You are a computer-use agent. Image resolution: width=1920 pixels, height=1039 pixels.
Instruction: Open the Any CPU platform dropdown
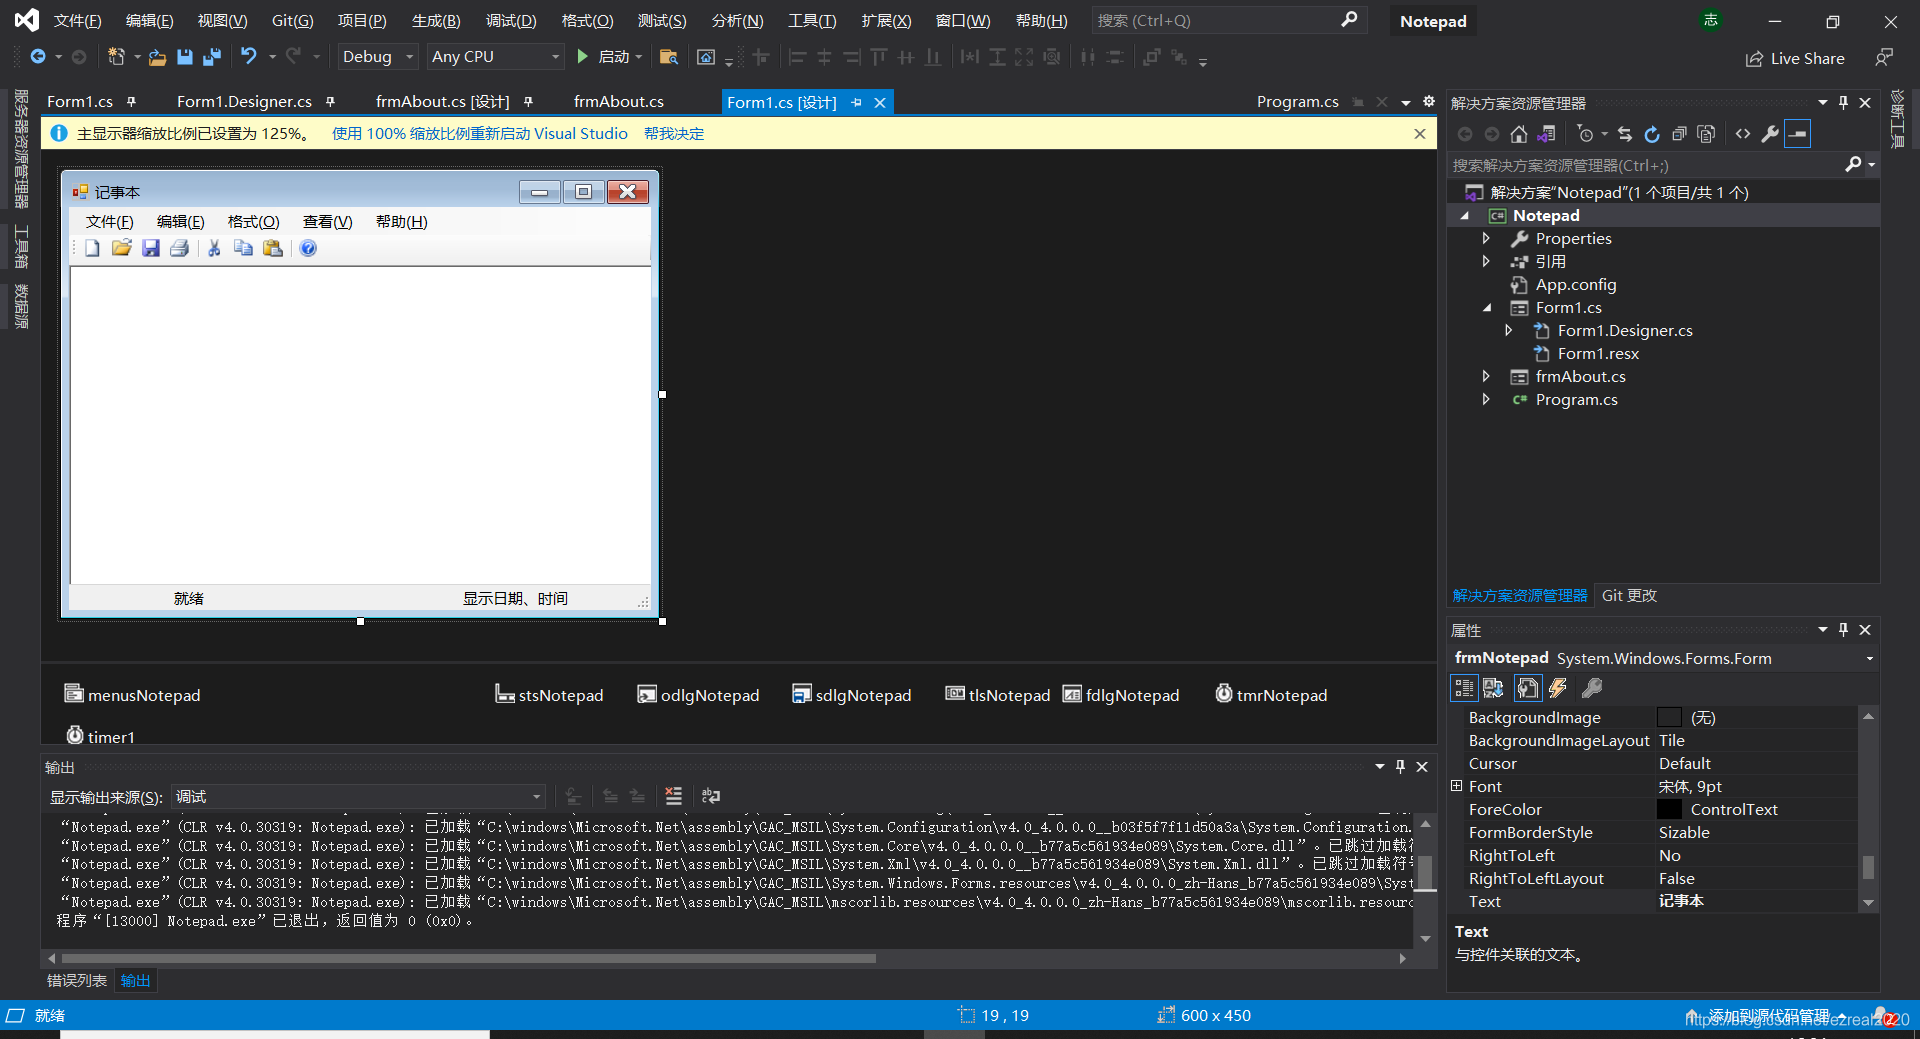[496, 57]
